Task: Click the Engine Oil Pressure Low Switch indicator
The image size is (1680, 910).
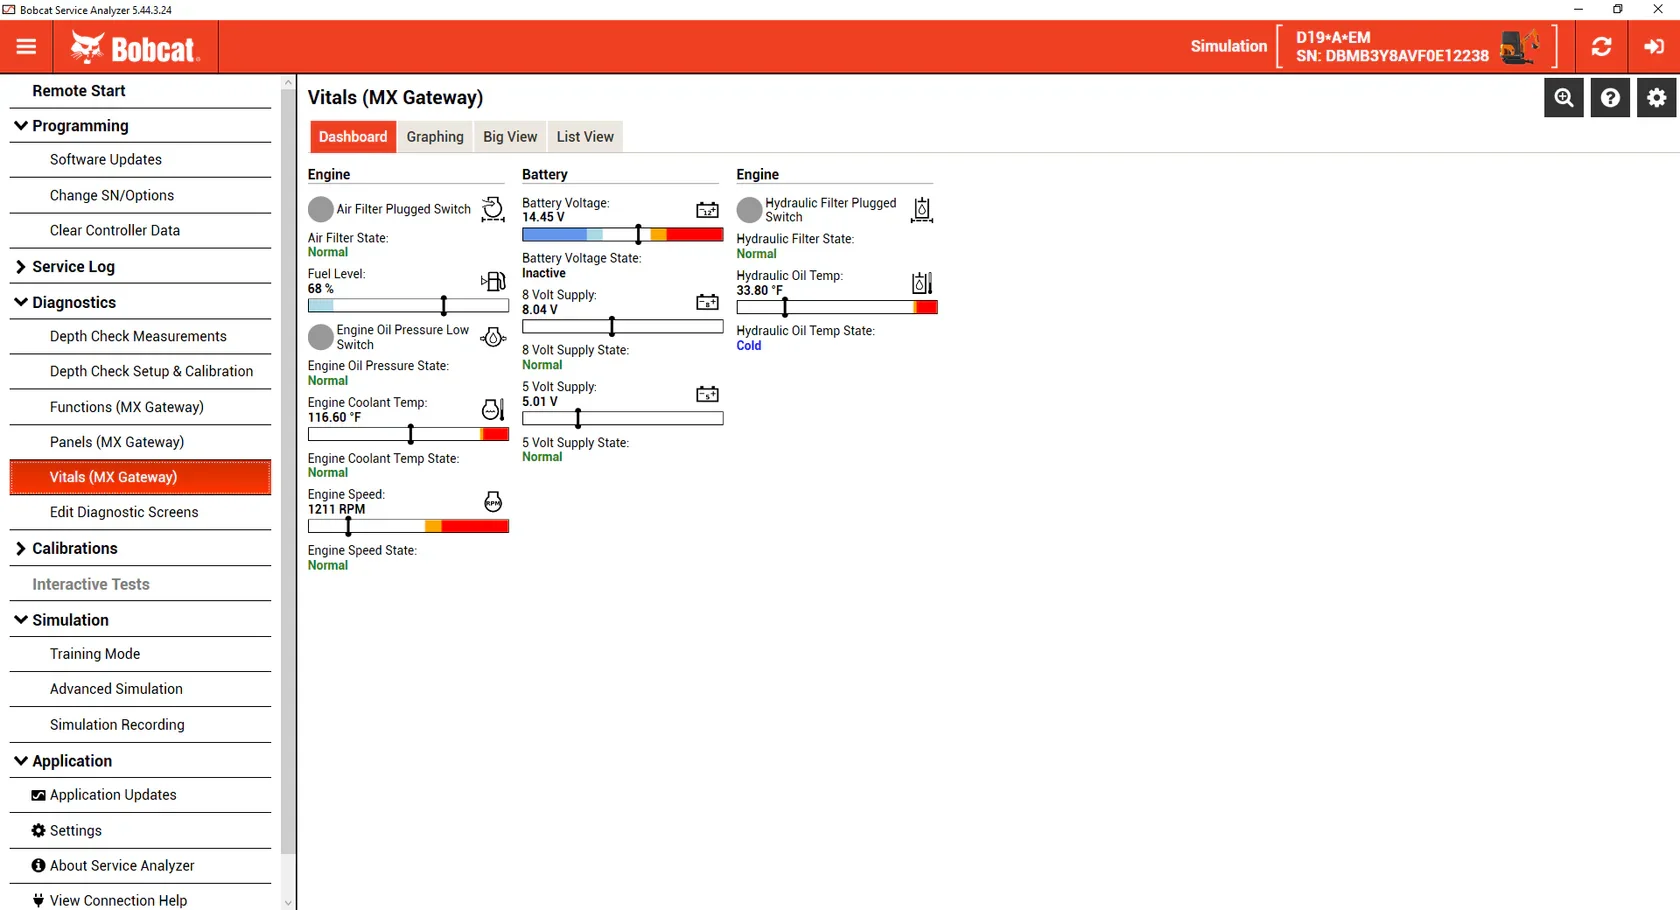Action: pyautogui.click(x=321, y=337)
